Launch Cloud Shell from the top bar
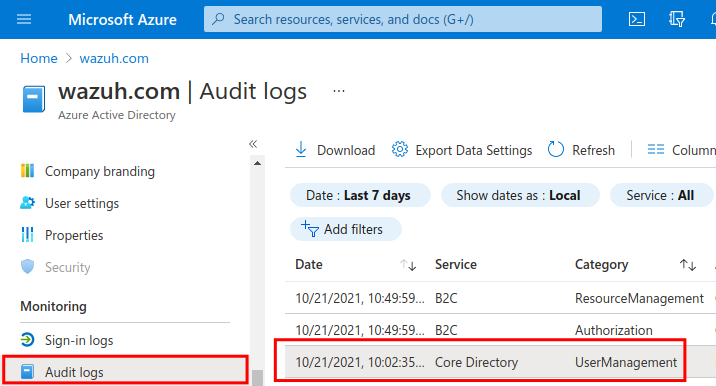Viewport: 716px width, 386px height. (637, 19)
